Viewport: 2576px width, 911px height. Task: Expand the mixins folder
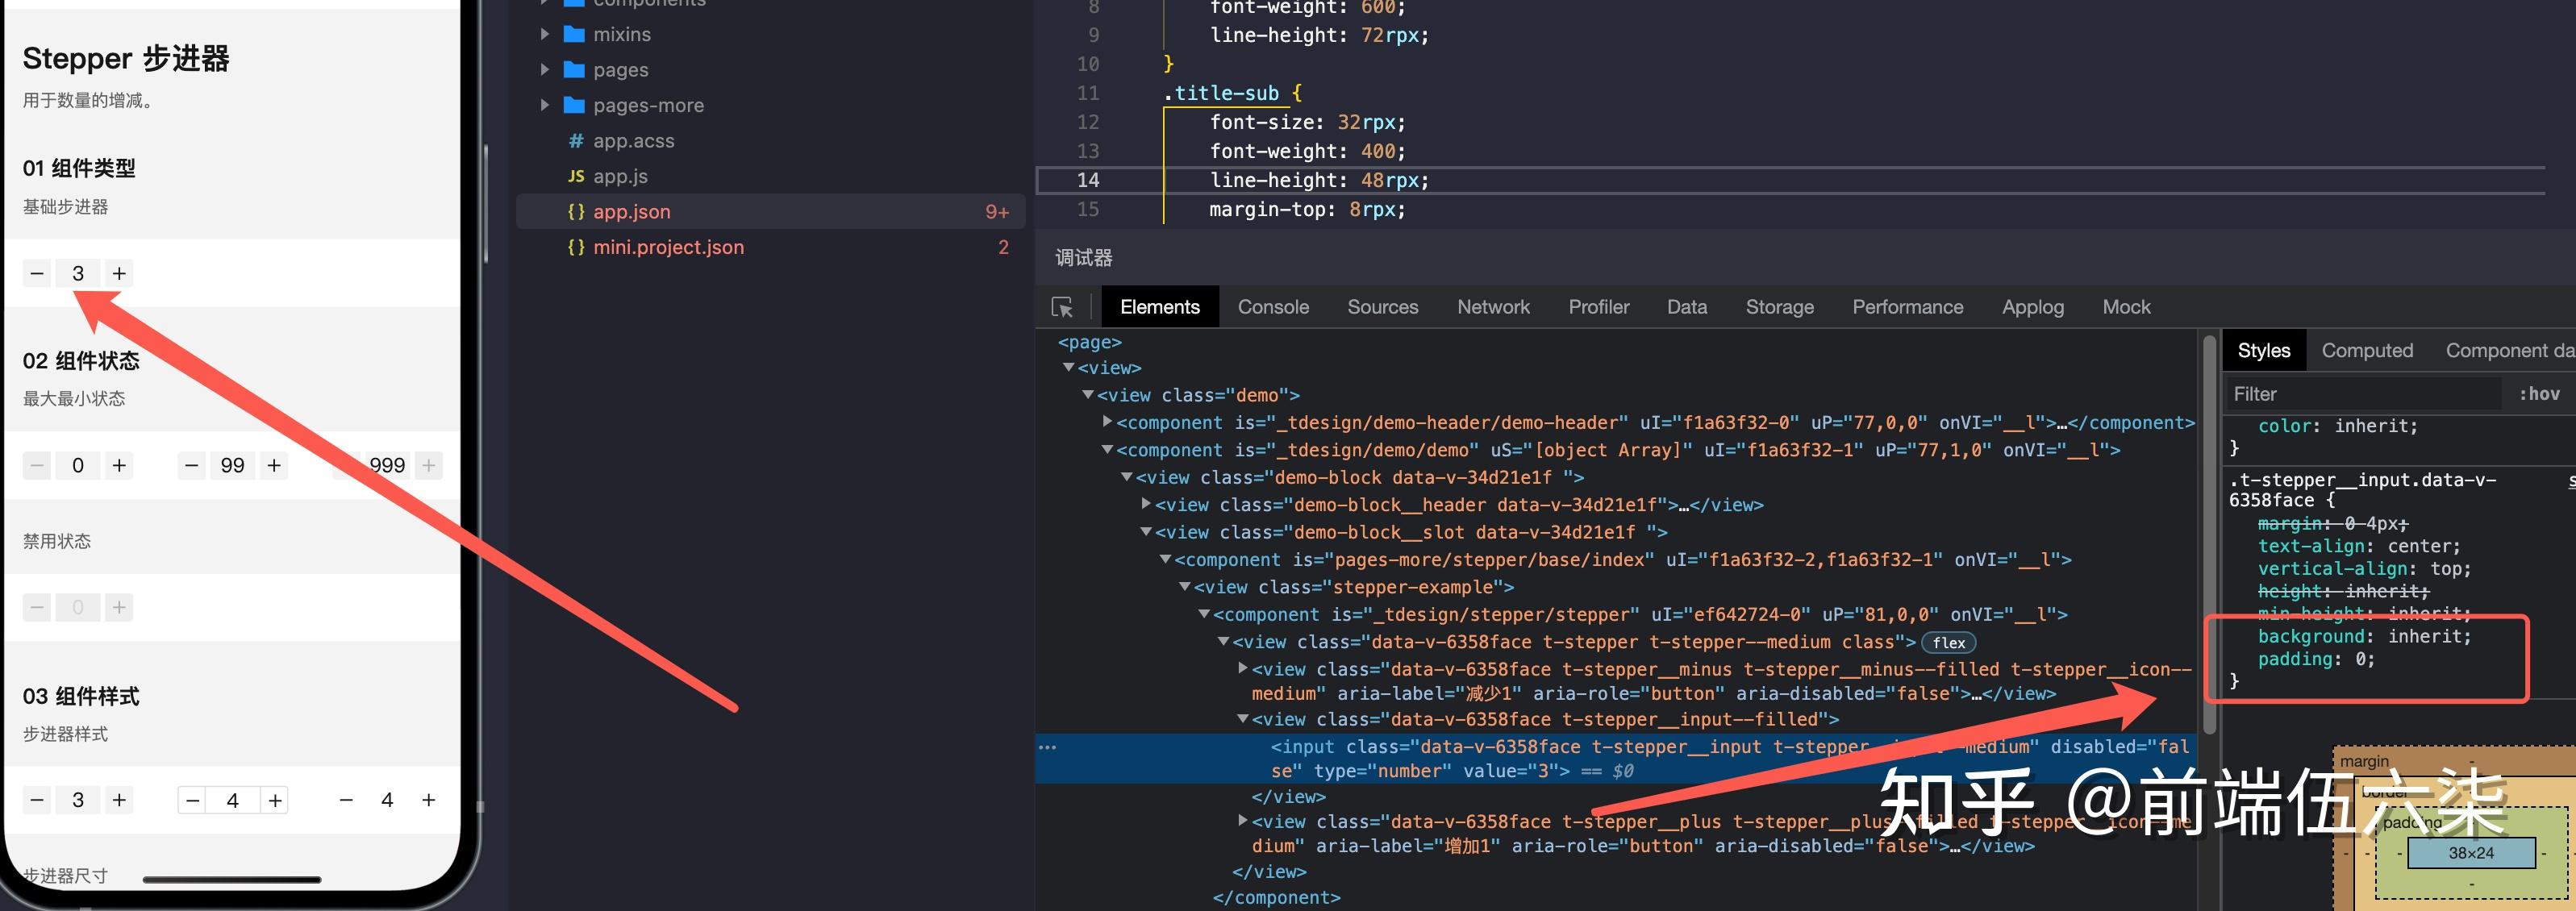coord(544,34)
